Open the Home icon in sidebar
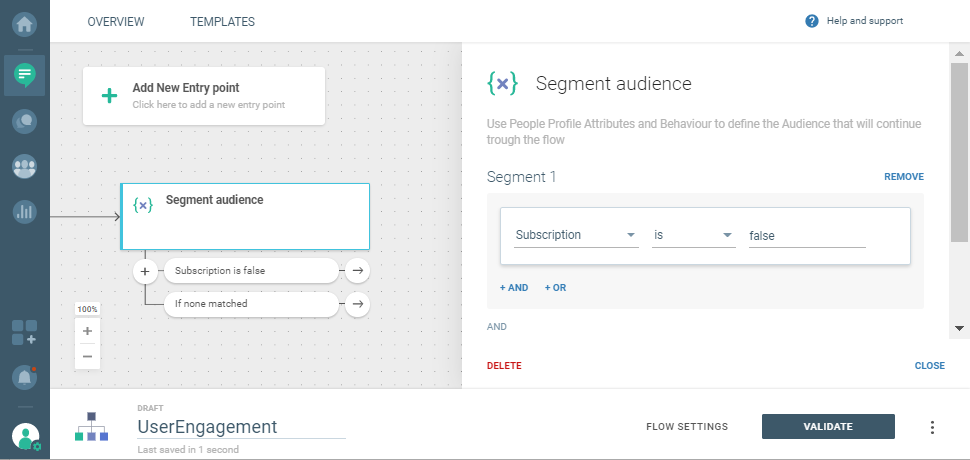 click(x=24, y=20)
